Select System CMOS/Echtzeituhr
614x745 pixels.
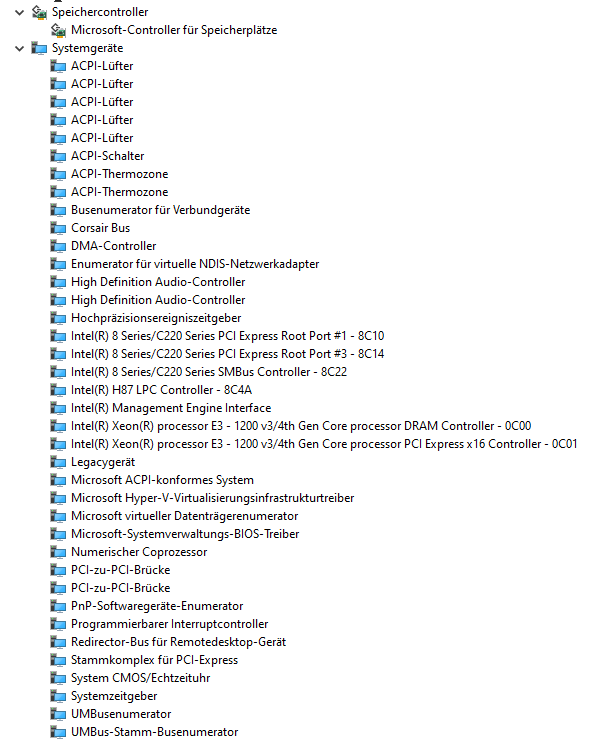140,678
